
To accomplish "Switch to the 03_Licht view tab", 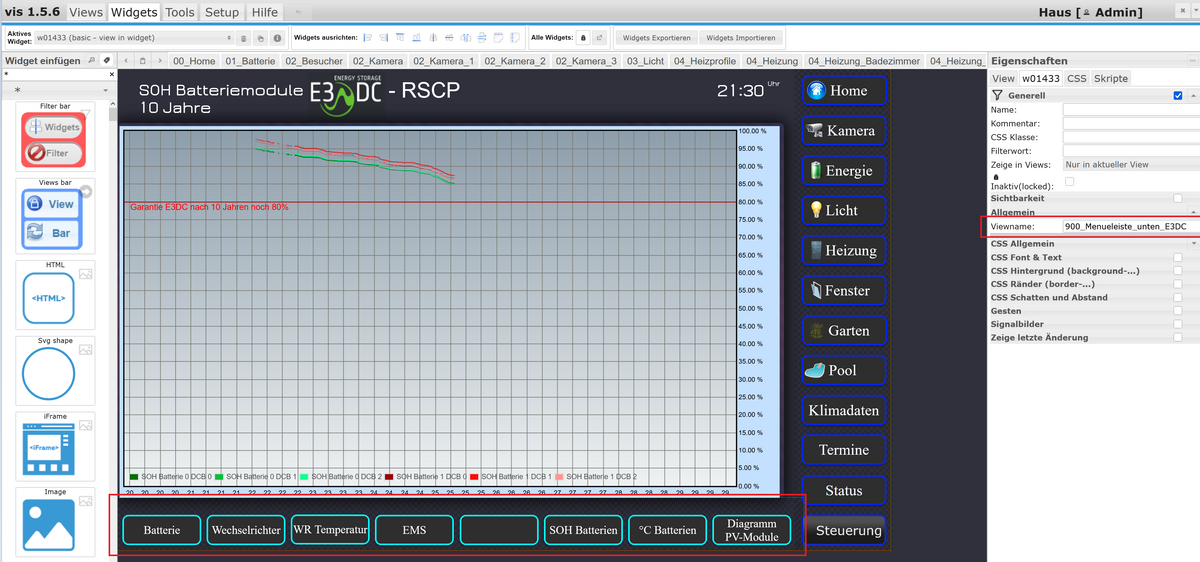I will click(x=646, y=61).
